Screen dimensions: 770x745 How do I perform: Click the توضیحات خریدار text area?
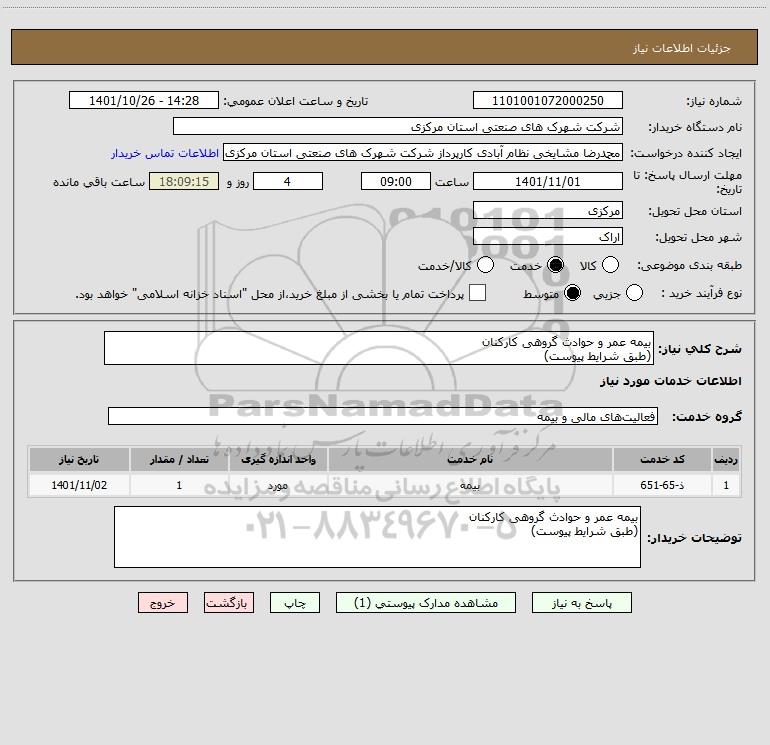tap(377, 537)
